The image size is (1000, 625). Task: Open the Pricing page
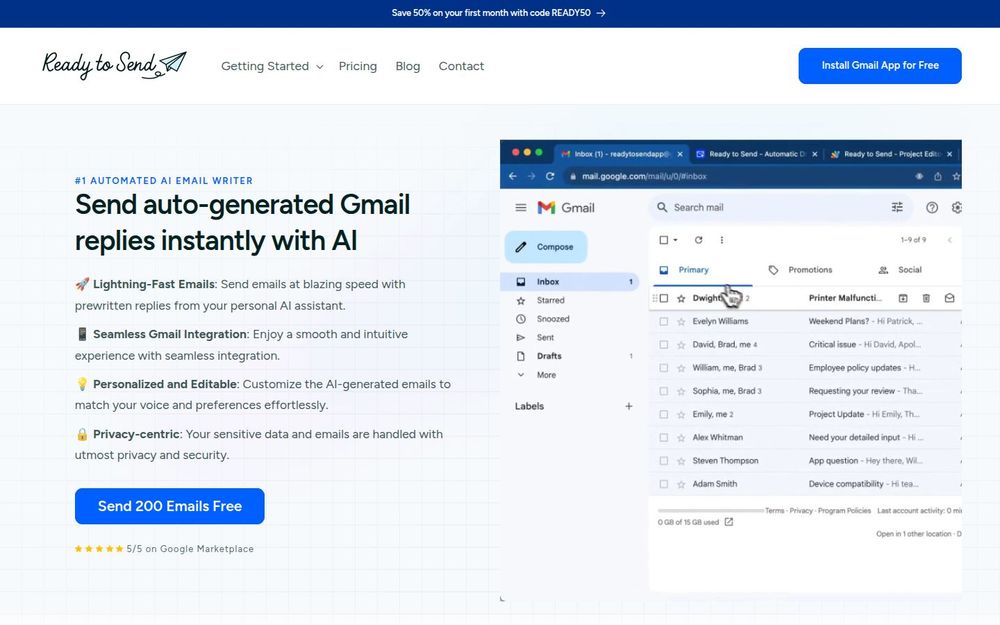[358, 66]
